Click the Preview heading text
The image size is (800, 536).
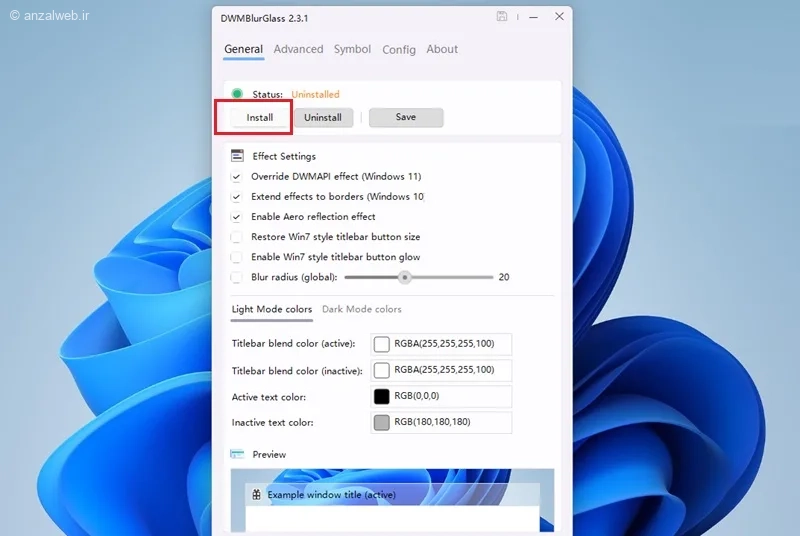pyautogui.click(x=269, y=454)
